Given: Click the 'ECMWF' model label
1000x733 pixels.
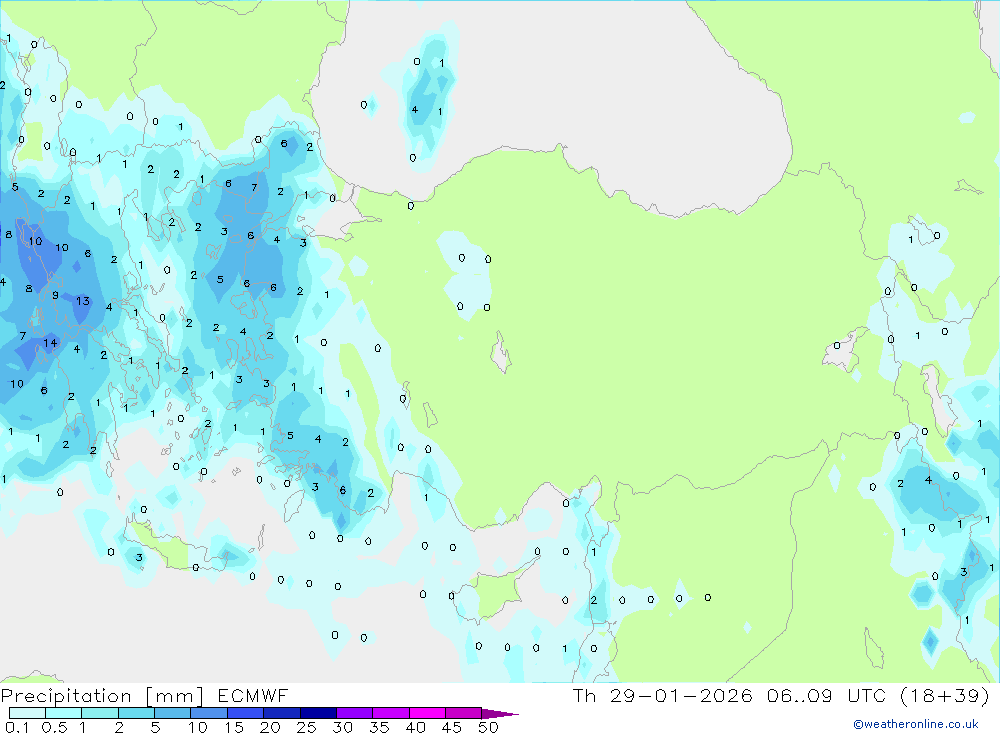Looking at the screenshot, I should tap(253, 696).
